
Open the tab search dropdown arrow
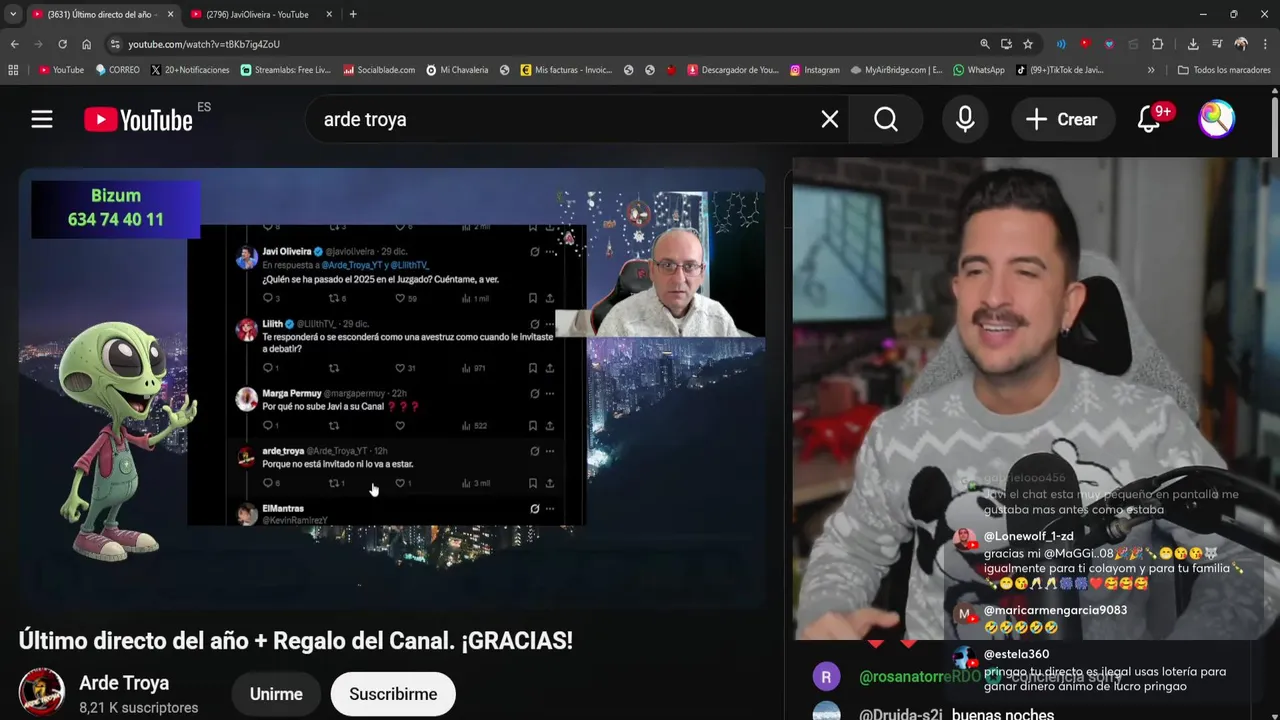point(12,14)
